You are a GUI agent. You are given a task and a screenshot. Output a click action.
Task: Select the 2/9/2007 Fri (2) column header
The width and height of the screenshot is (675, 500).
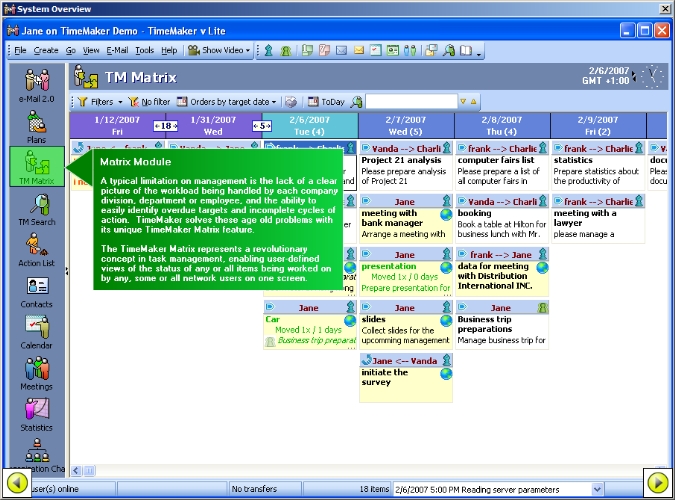(x=598, y=126)
